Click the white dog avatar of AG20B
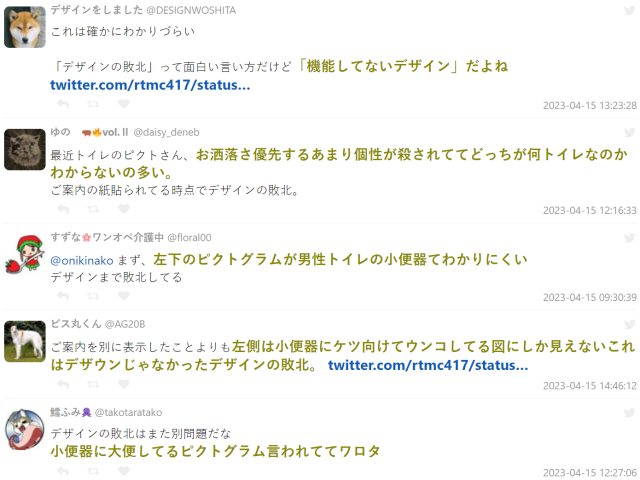 [x=24, y=341]
